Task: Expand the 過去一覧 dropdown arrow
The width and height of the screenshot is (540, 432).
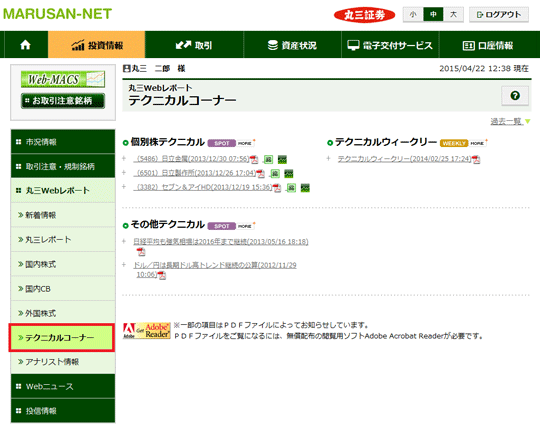Action: tap(527, 122)
